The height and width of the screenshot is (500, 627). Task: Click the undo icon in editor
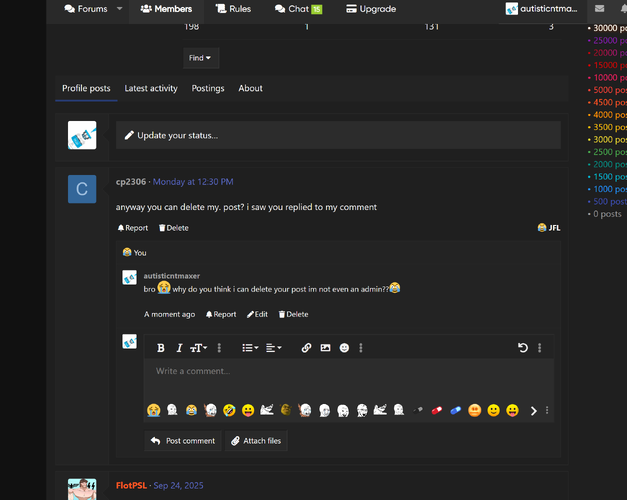pyautogui.click(x=522, y=348)
